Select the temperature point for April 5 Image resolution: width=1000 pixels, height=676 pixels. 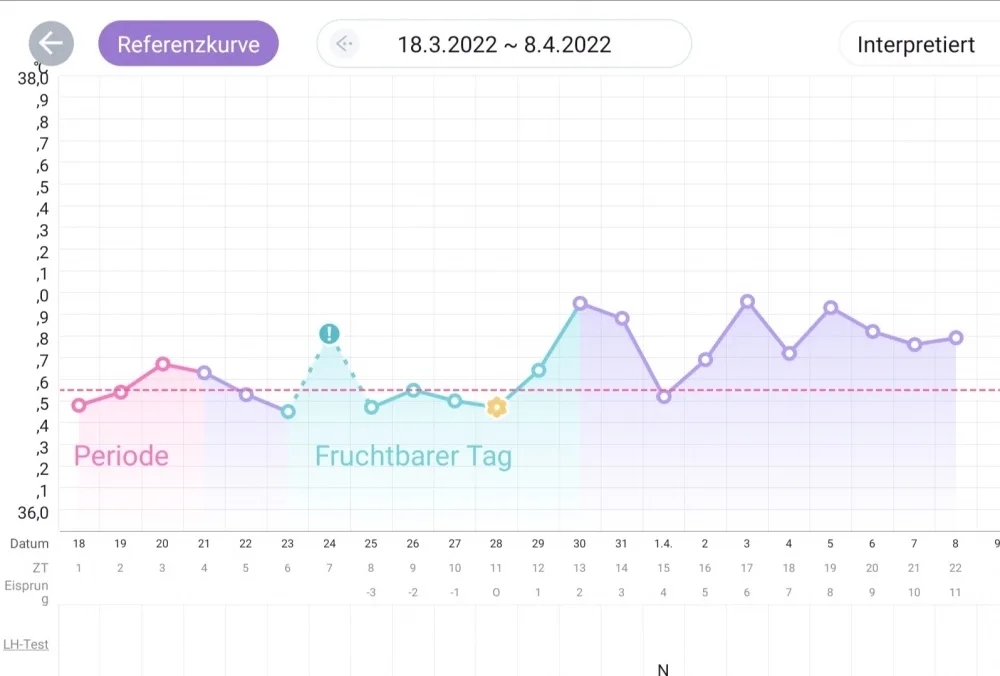(x=830, y=307)
